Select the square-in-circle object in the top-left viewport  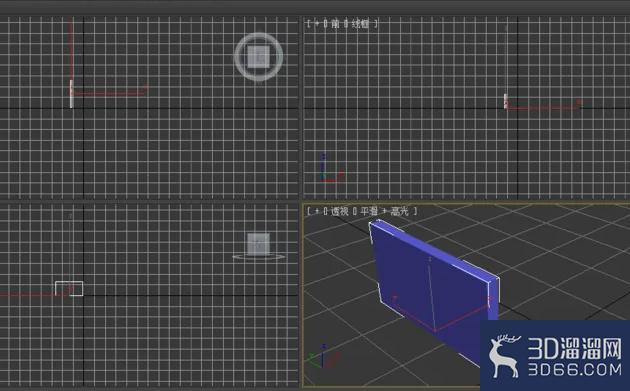tap(258, 57)
